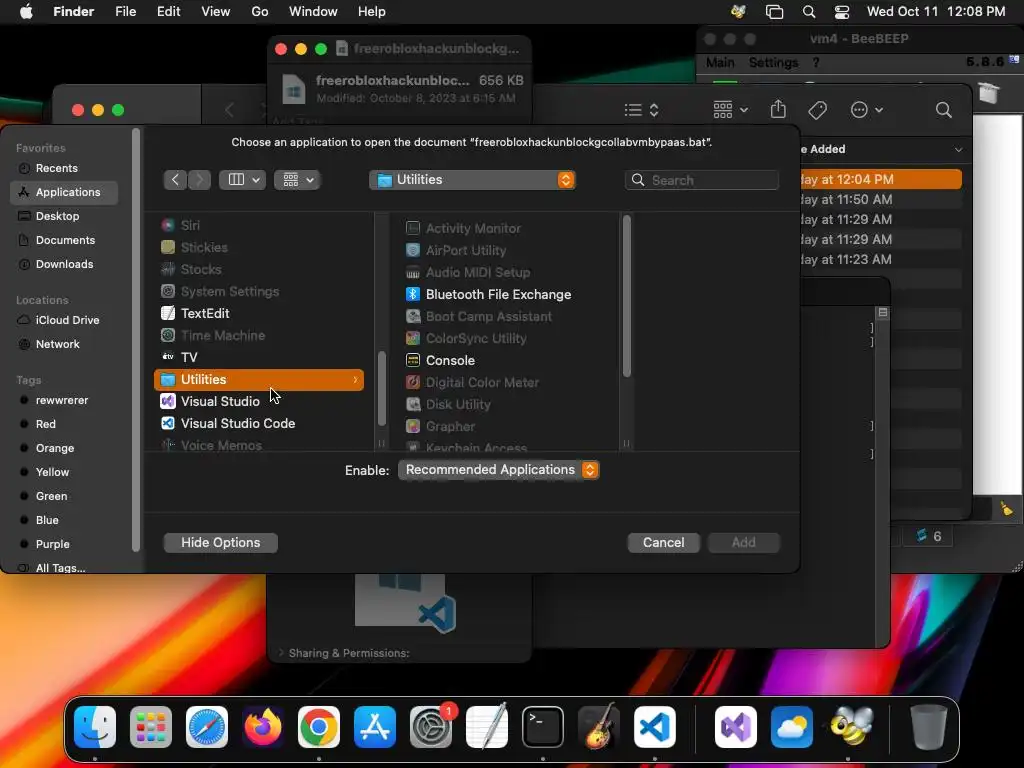Go back in the file dialog
Screen dimensions: 1024x768
[175, 180]
